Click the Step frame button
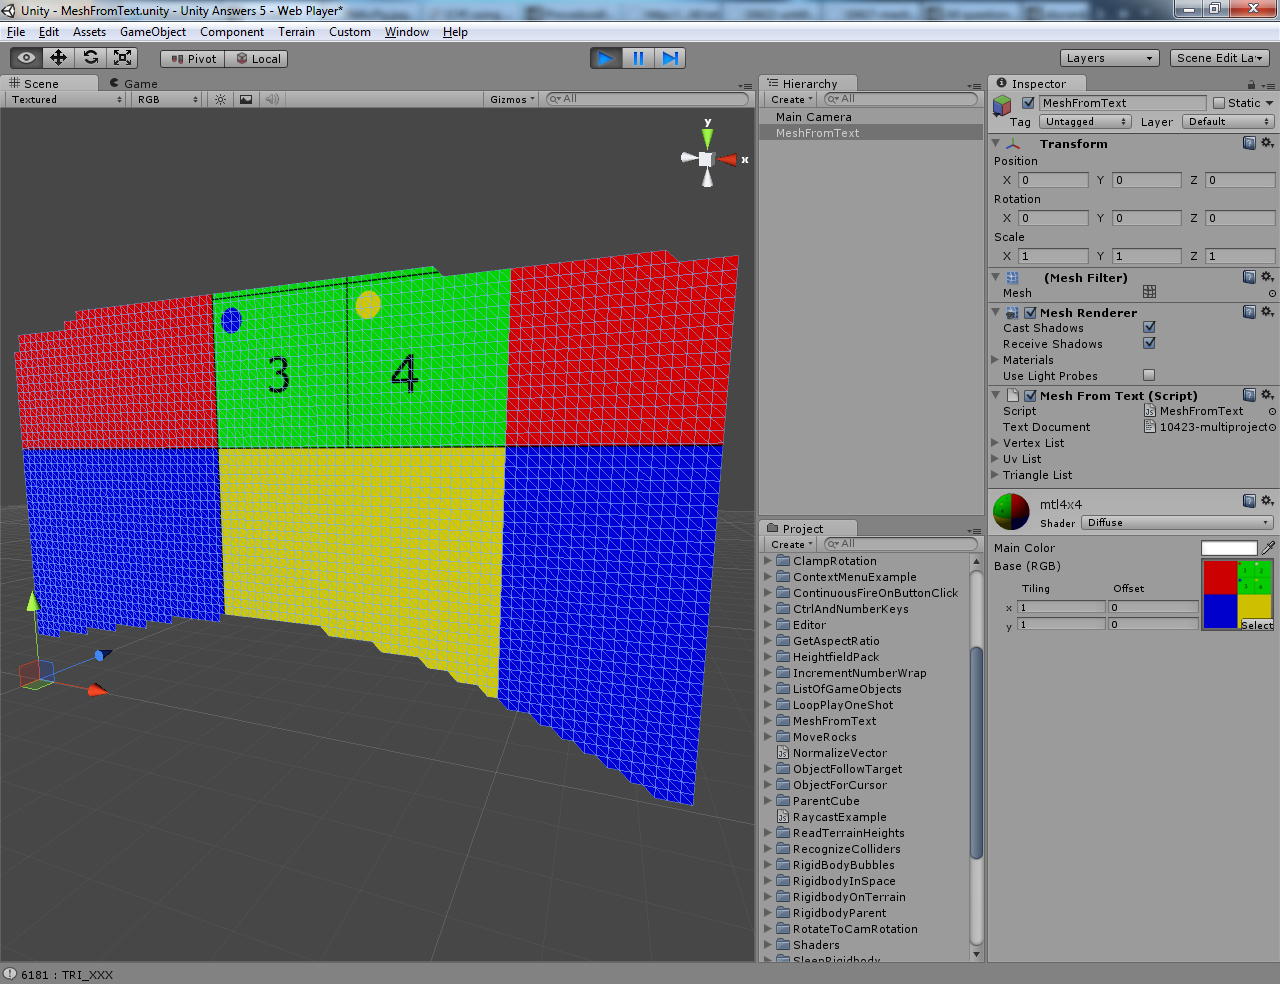Image resolution: width=1280 pixels, height=984 pixels. 670,58
